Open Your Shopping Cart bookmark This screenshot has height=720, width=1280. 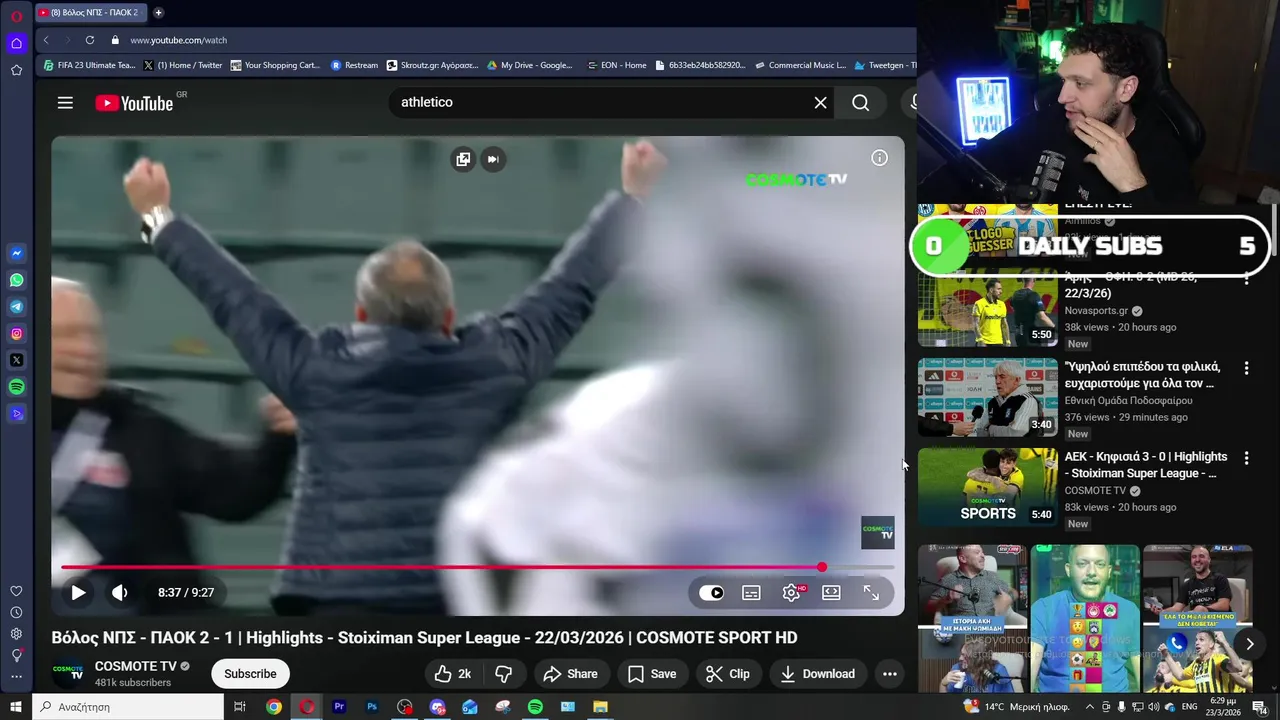(275, 65)
